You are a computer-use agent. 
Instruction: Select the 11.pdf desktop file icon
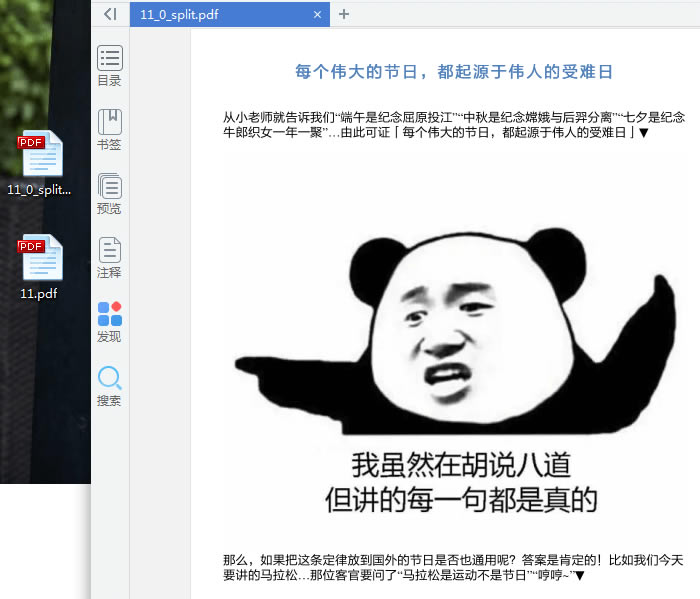tap(40, 267)
